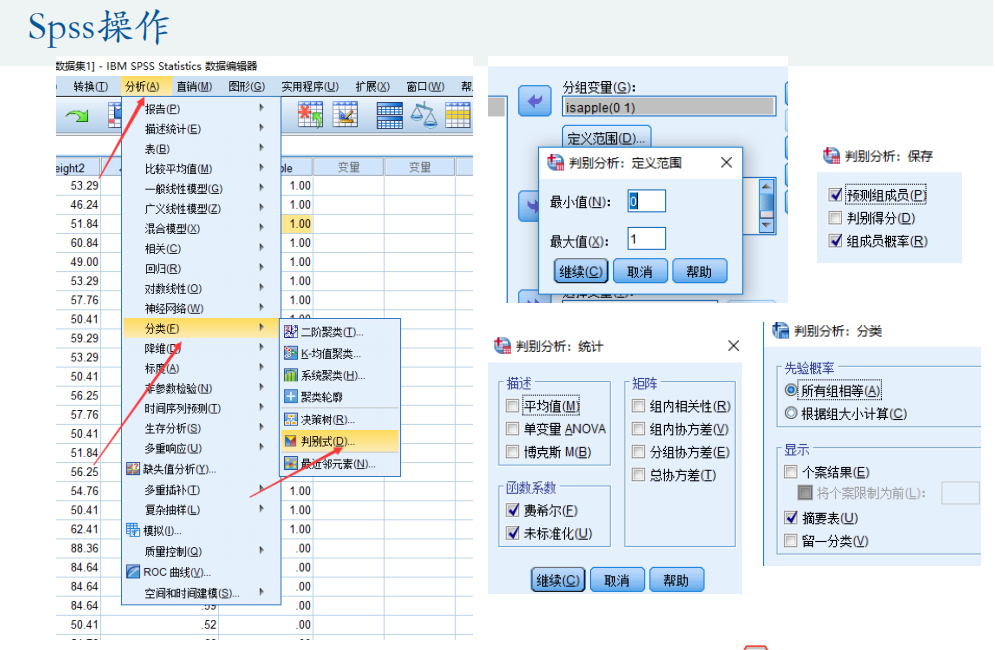Click define range (定义范围) button
The height and width of the screenshot is (650, 995).
coord(606,138)
